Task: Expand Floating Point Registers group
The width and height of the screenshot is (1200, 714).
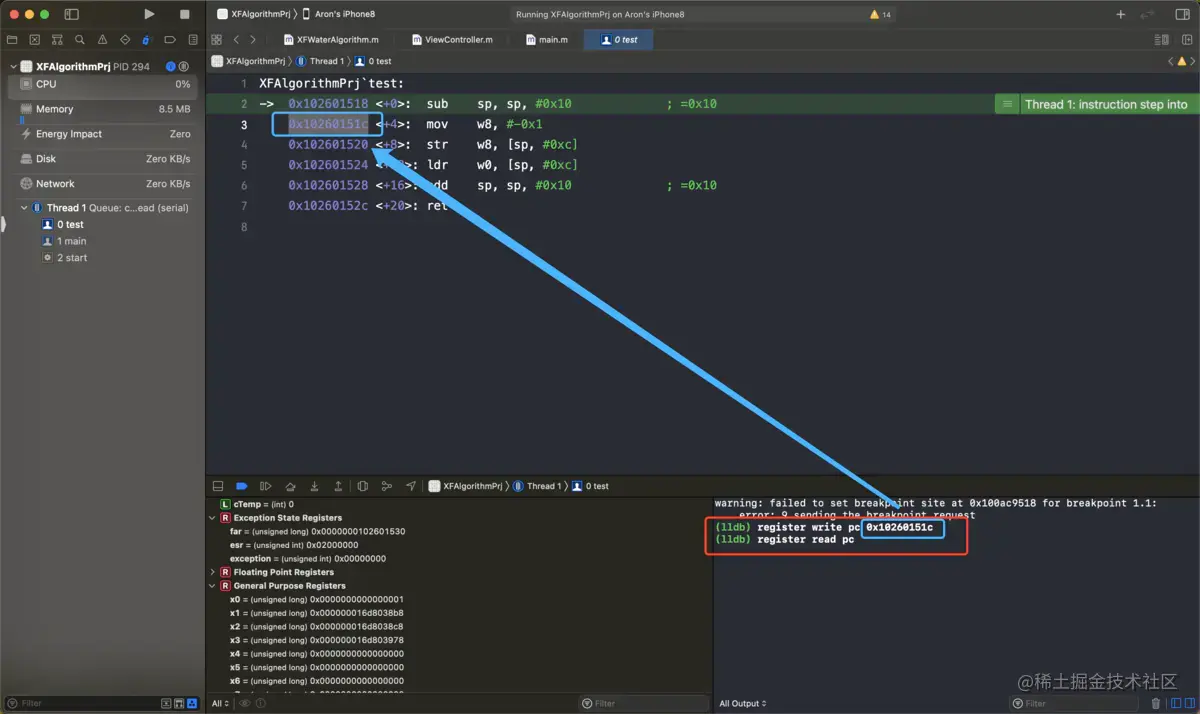Action: click(212, 572)
